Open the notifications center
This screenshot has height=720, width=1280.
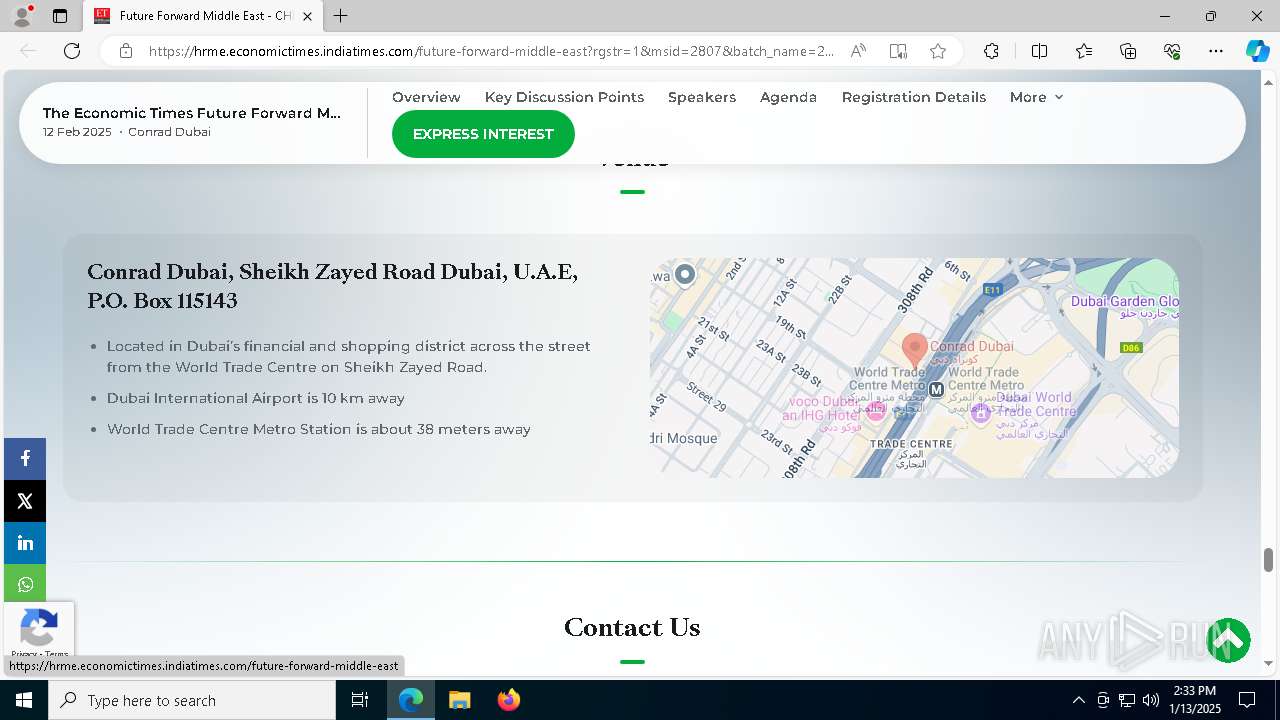pos(1247,700)
